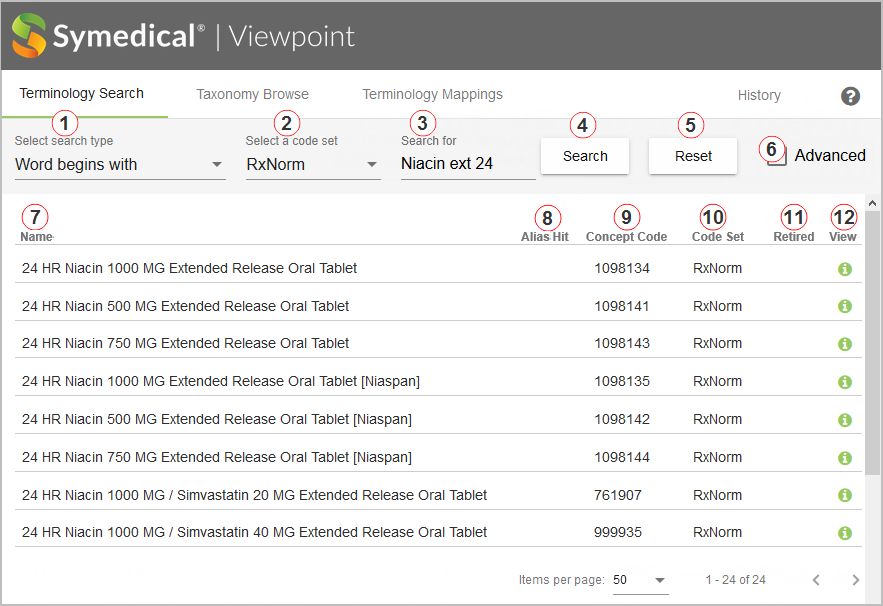The image size is (883, 606).
Task: Toggle the Advanced checkbox
Action: 777,156
